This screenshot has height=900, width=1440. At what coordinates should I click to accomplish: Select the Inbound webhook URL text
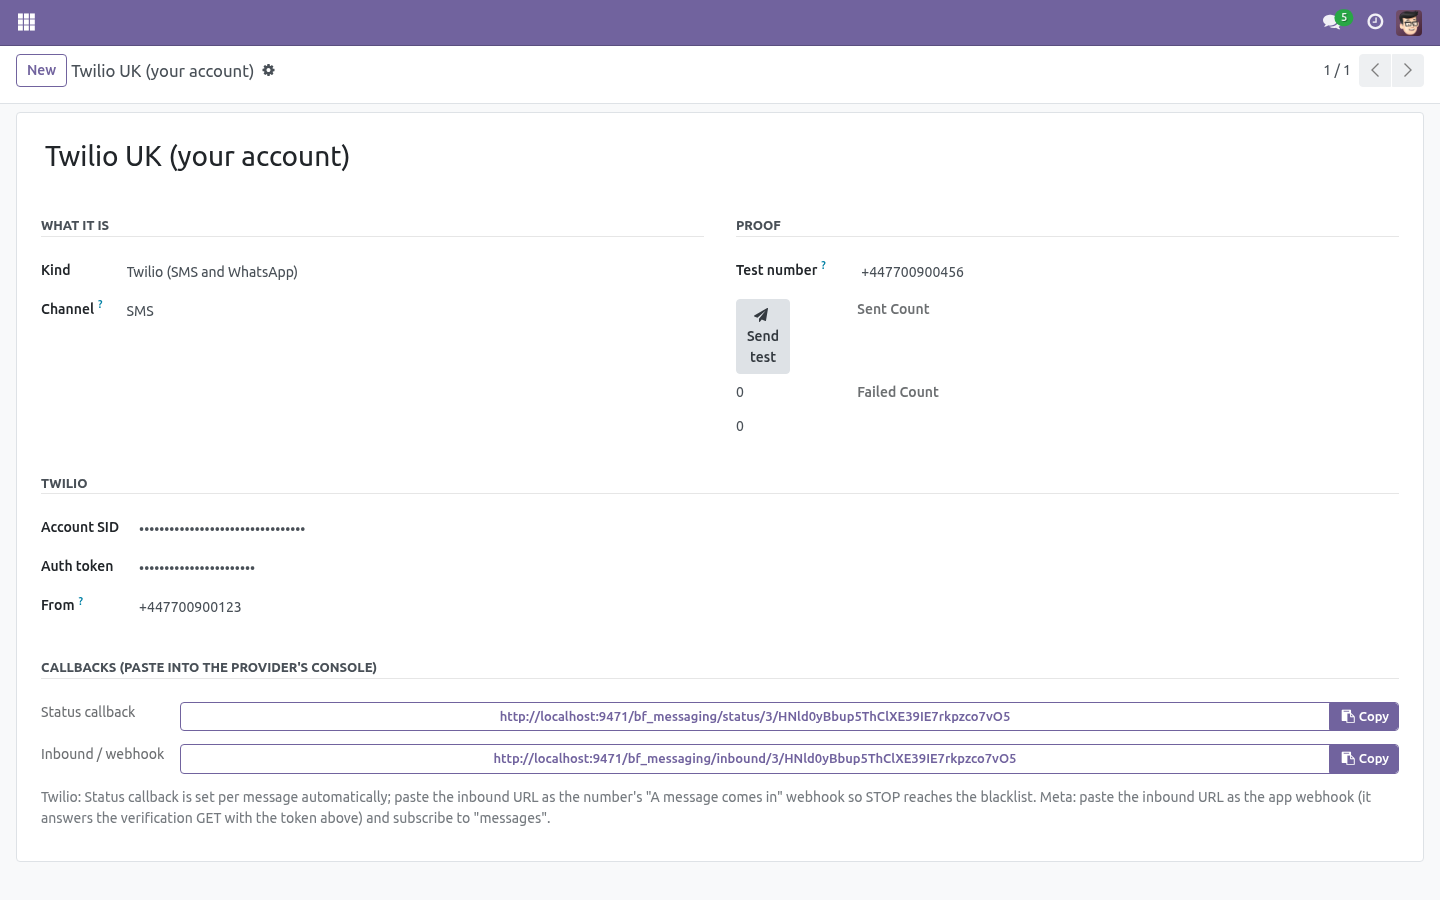click(755, 758)
